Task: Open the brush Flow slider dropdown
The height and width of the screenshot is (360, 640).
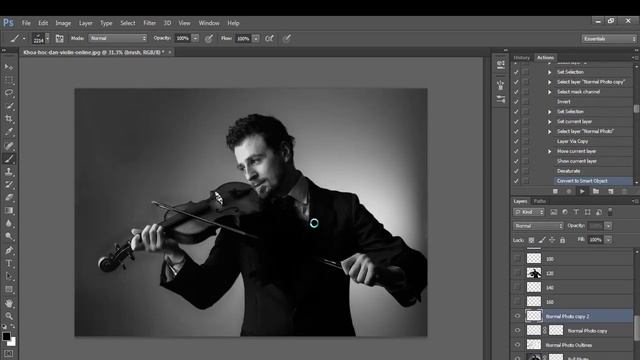Action: pos(256,38)
